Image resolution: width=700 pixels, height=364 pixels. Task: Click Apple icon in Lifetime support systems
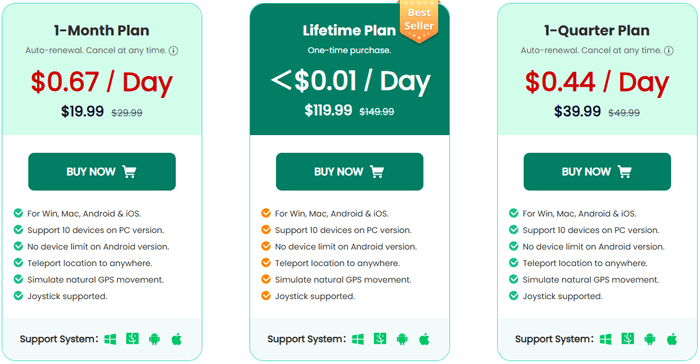[x=425, y=339]
